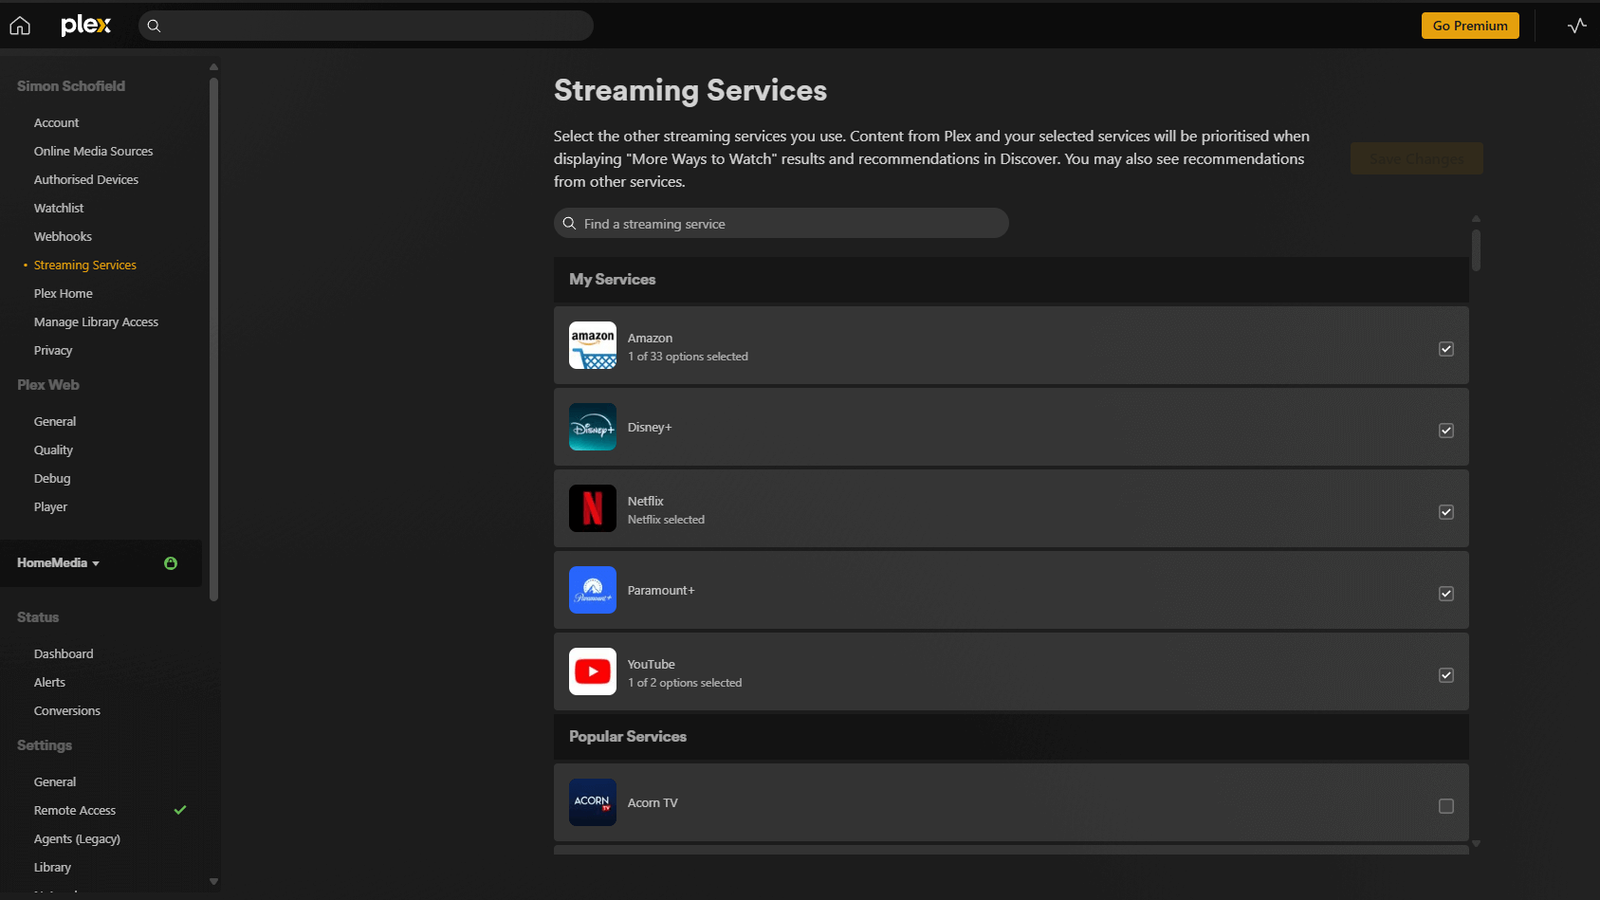Click the Netflix logo icon

pos(592,509)
